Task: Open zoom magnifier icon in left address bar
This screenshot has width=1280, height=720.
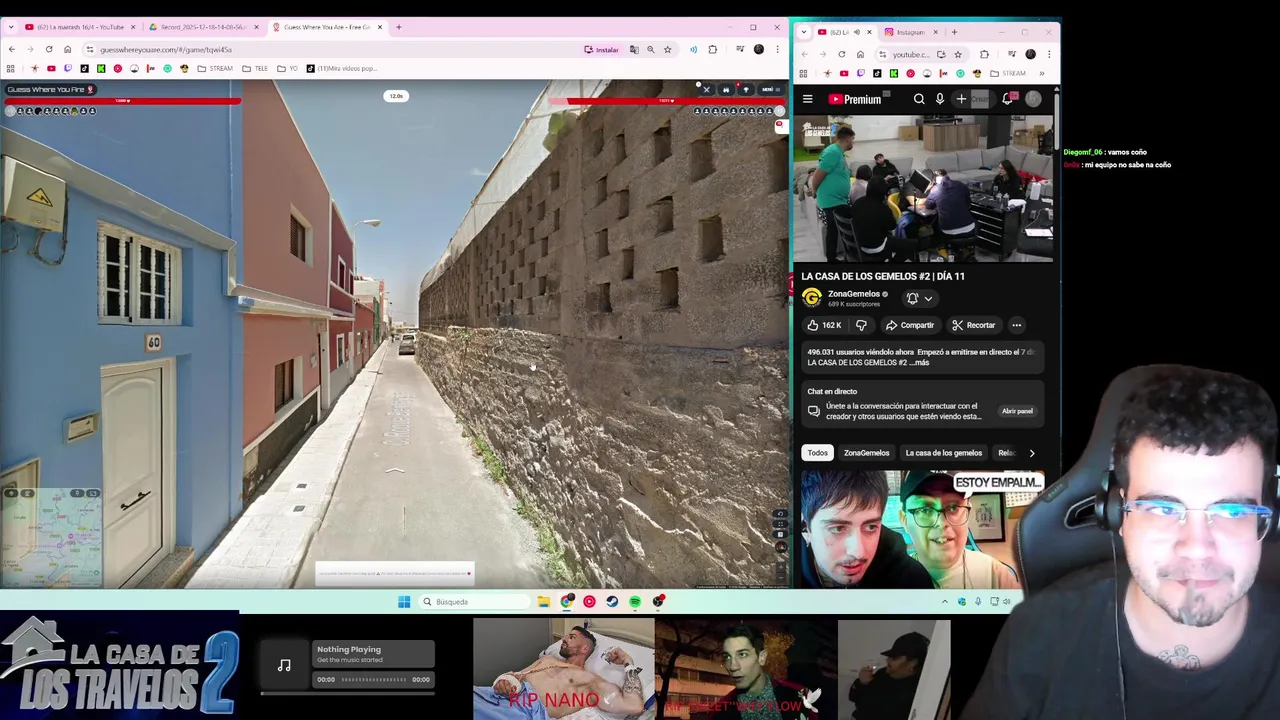Action: pyautogui.click(x=651, y=49)
